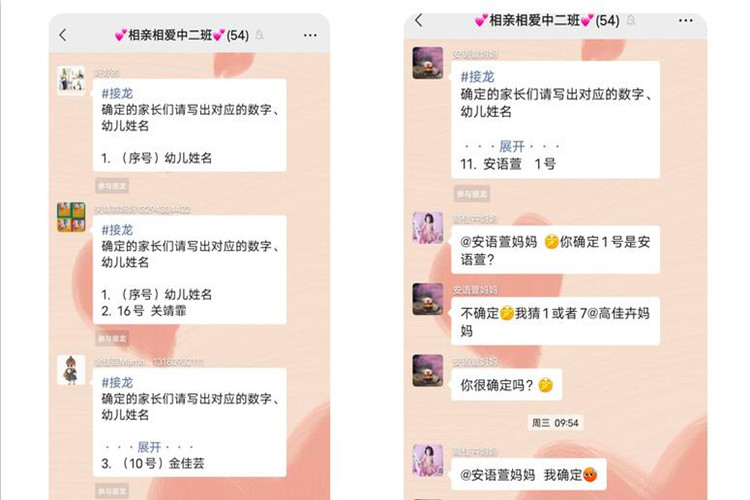The height and width of the screenshot is (500, 750).
Task: Tap back arrow in left chat header
Action: tap(63, 35)
